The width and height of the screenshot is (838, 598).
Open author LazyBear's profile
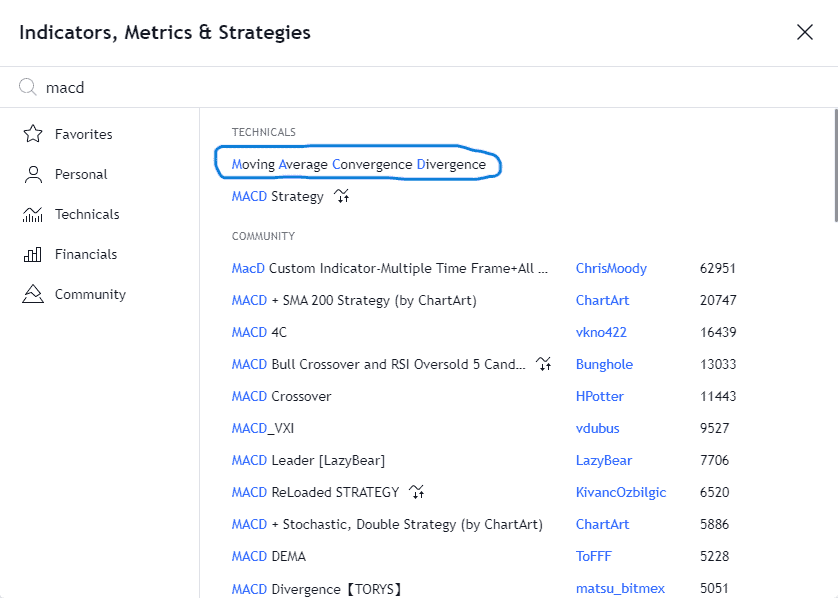603,460
